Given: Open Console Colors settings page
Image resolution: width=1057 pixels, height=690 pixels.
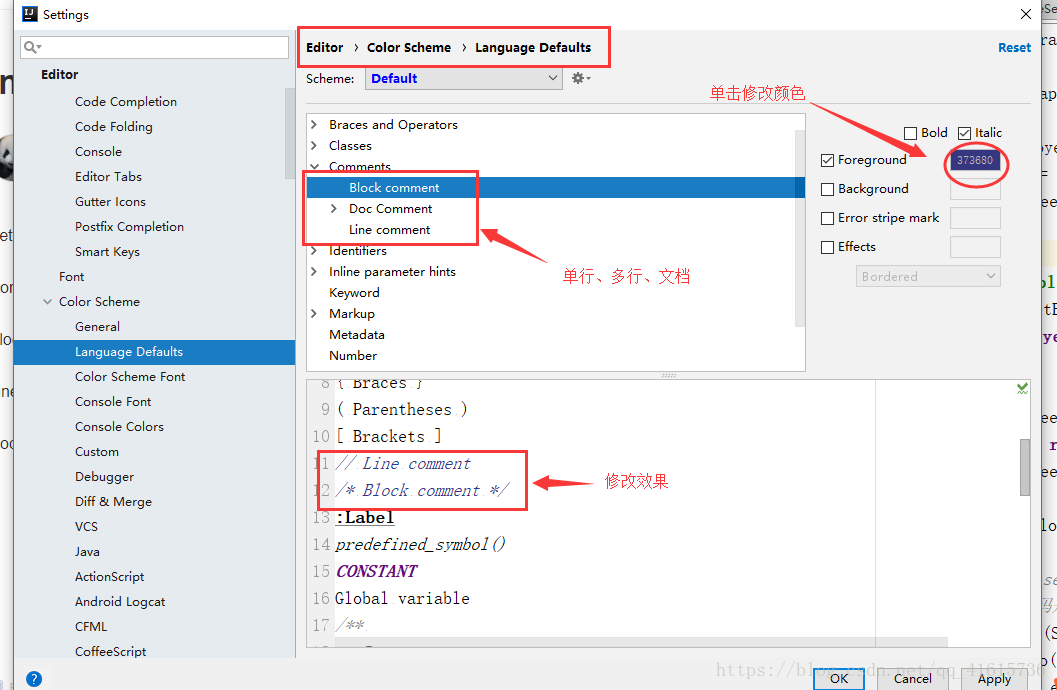Looking at the screenshot, I should tap(119, 427).
